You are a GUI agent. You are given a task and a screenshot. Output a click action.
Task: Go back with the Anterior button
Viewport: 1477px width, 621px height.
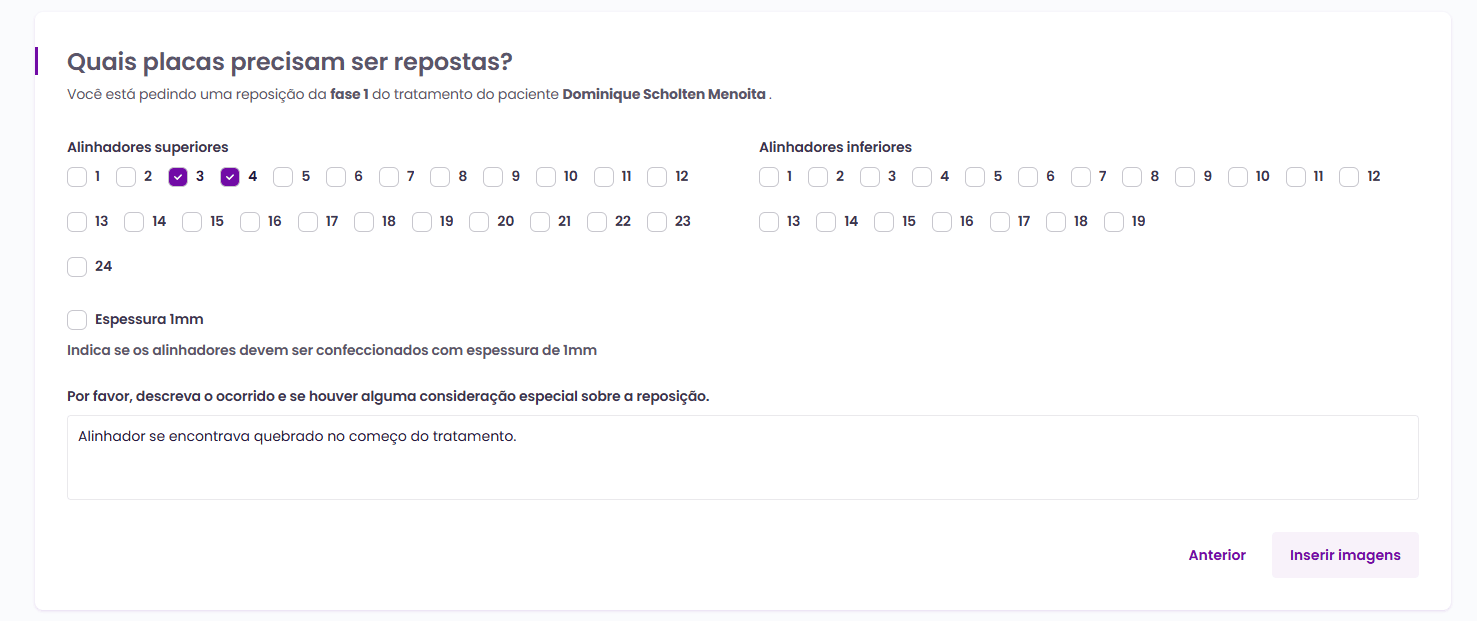click(1217, 555)
